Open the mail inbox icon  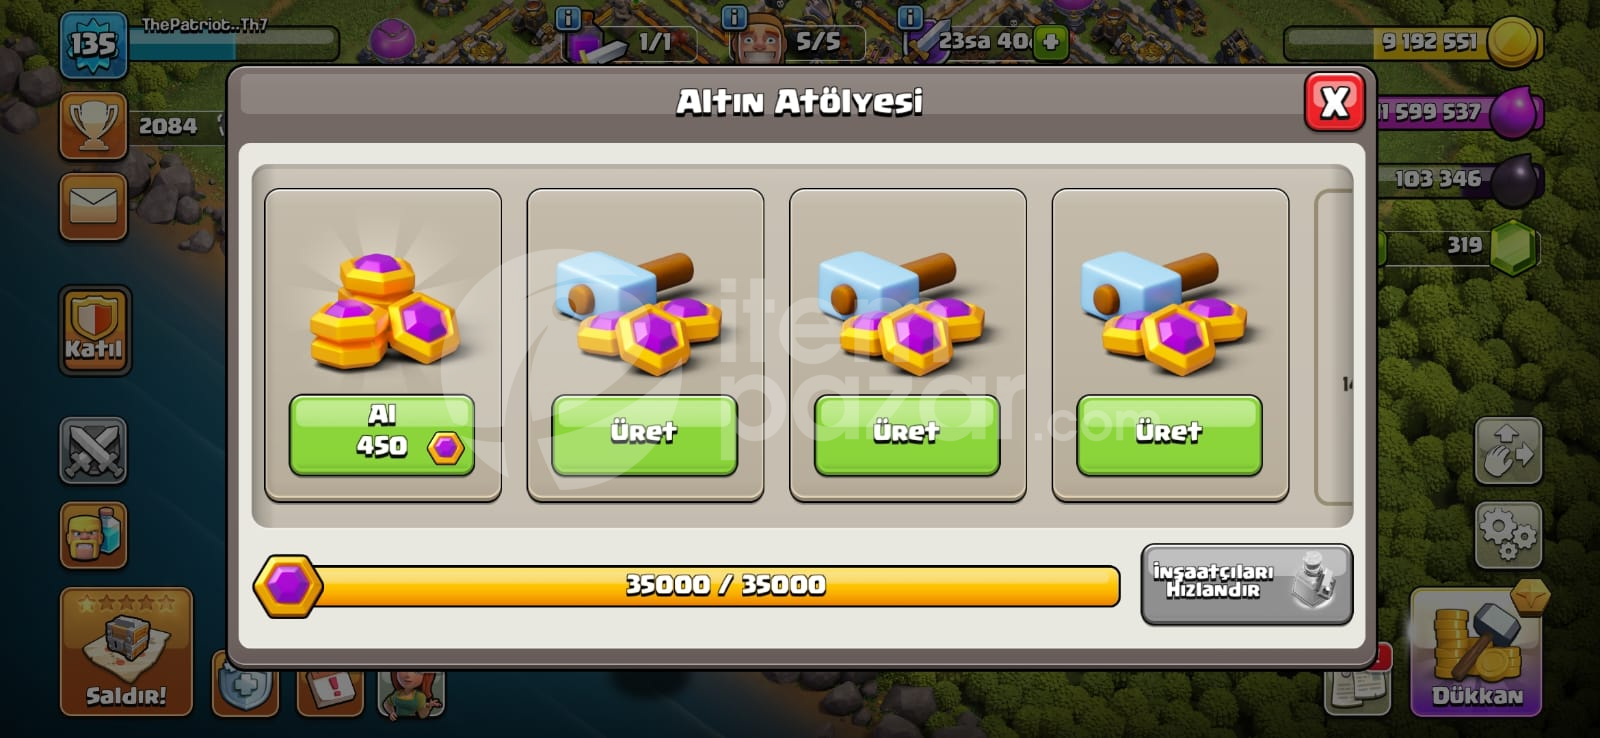point(93,207)
